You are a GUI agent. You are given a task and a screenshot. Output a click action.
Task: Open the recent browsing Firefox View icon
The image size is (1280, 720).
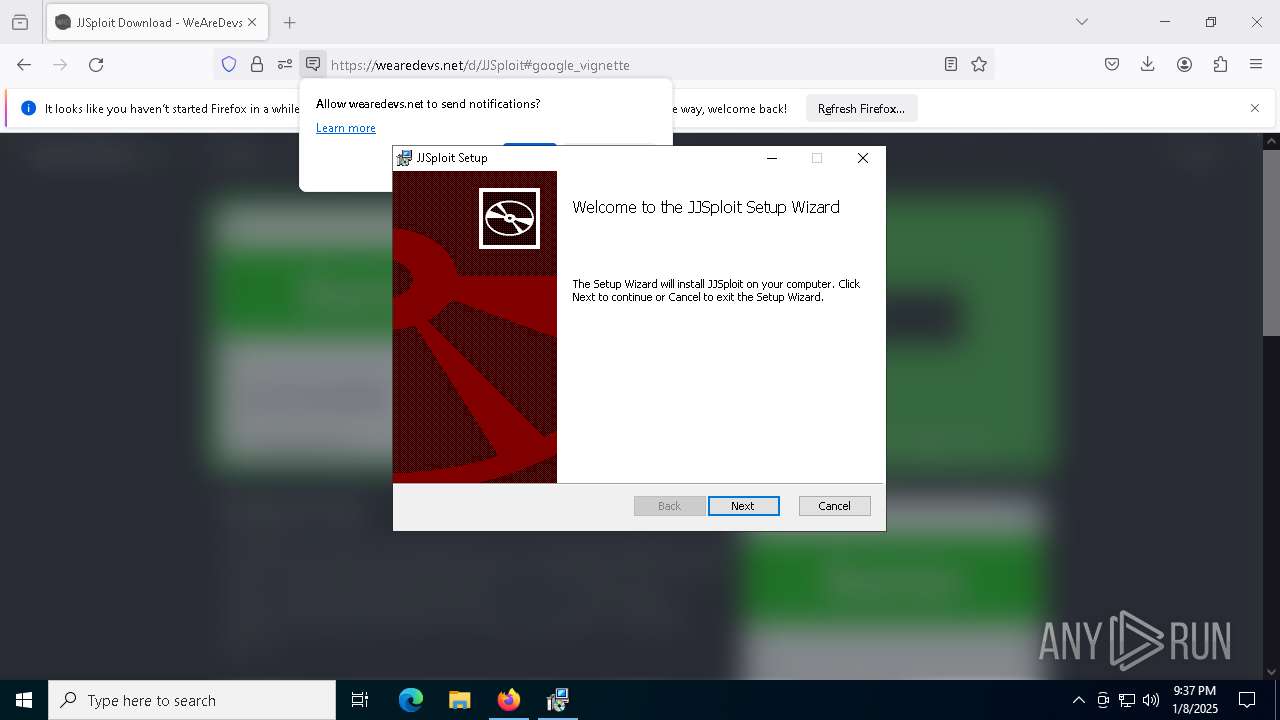(x=20, y=22)
